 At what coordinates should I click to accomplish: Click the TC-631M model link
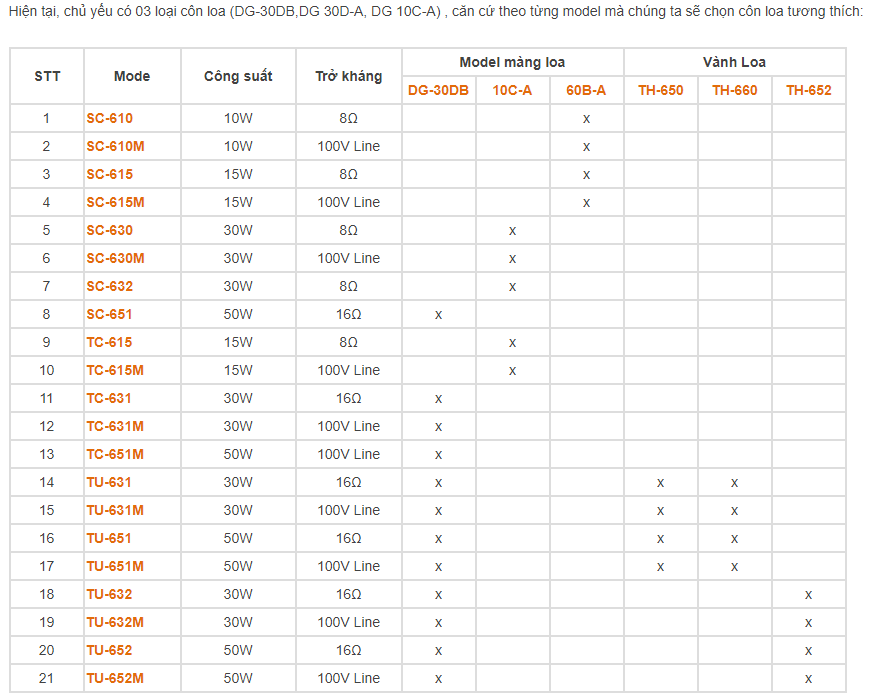tap(115, 427)
